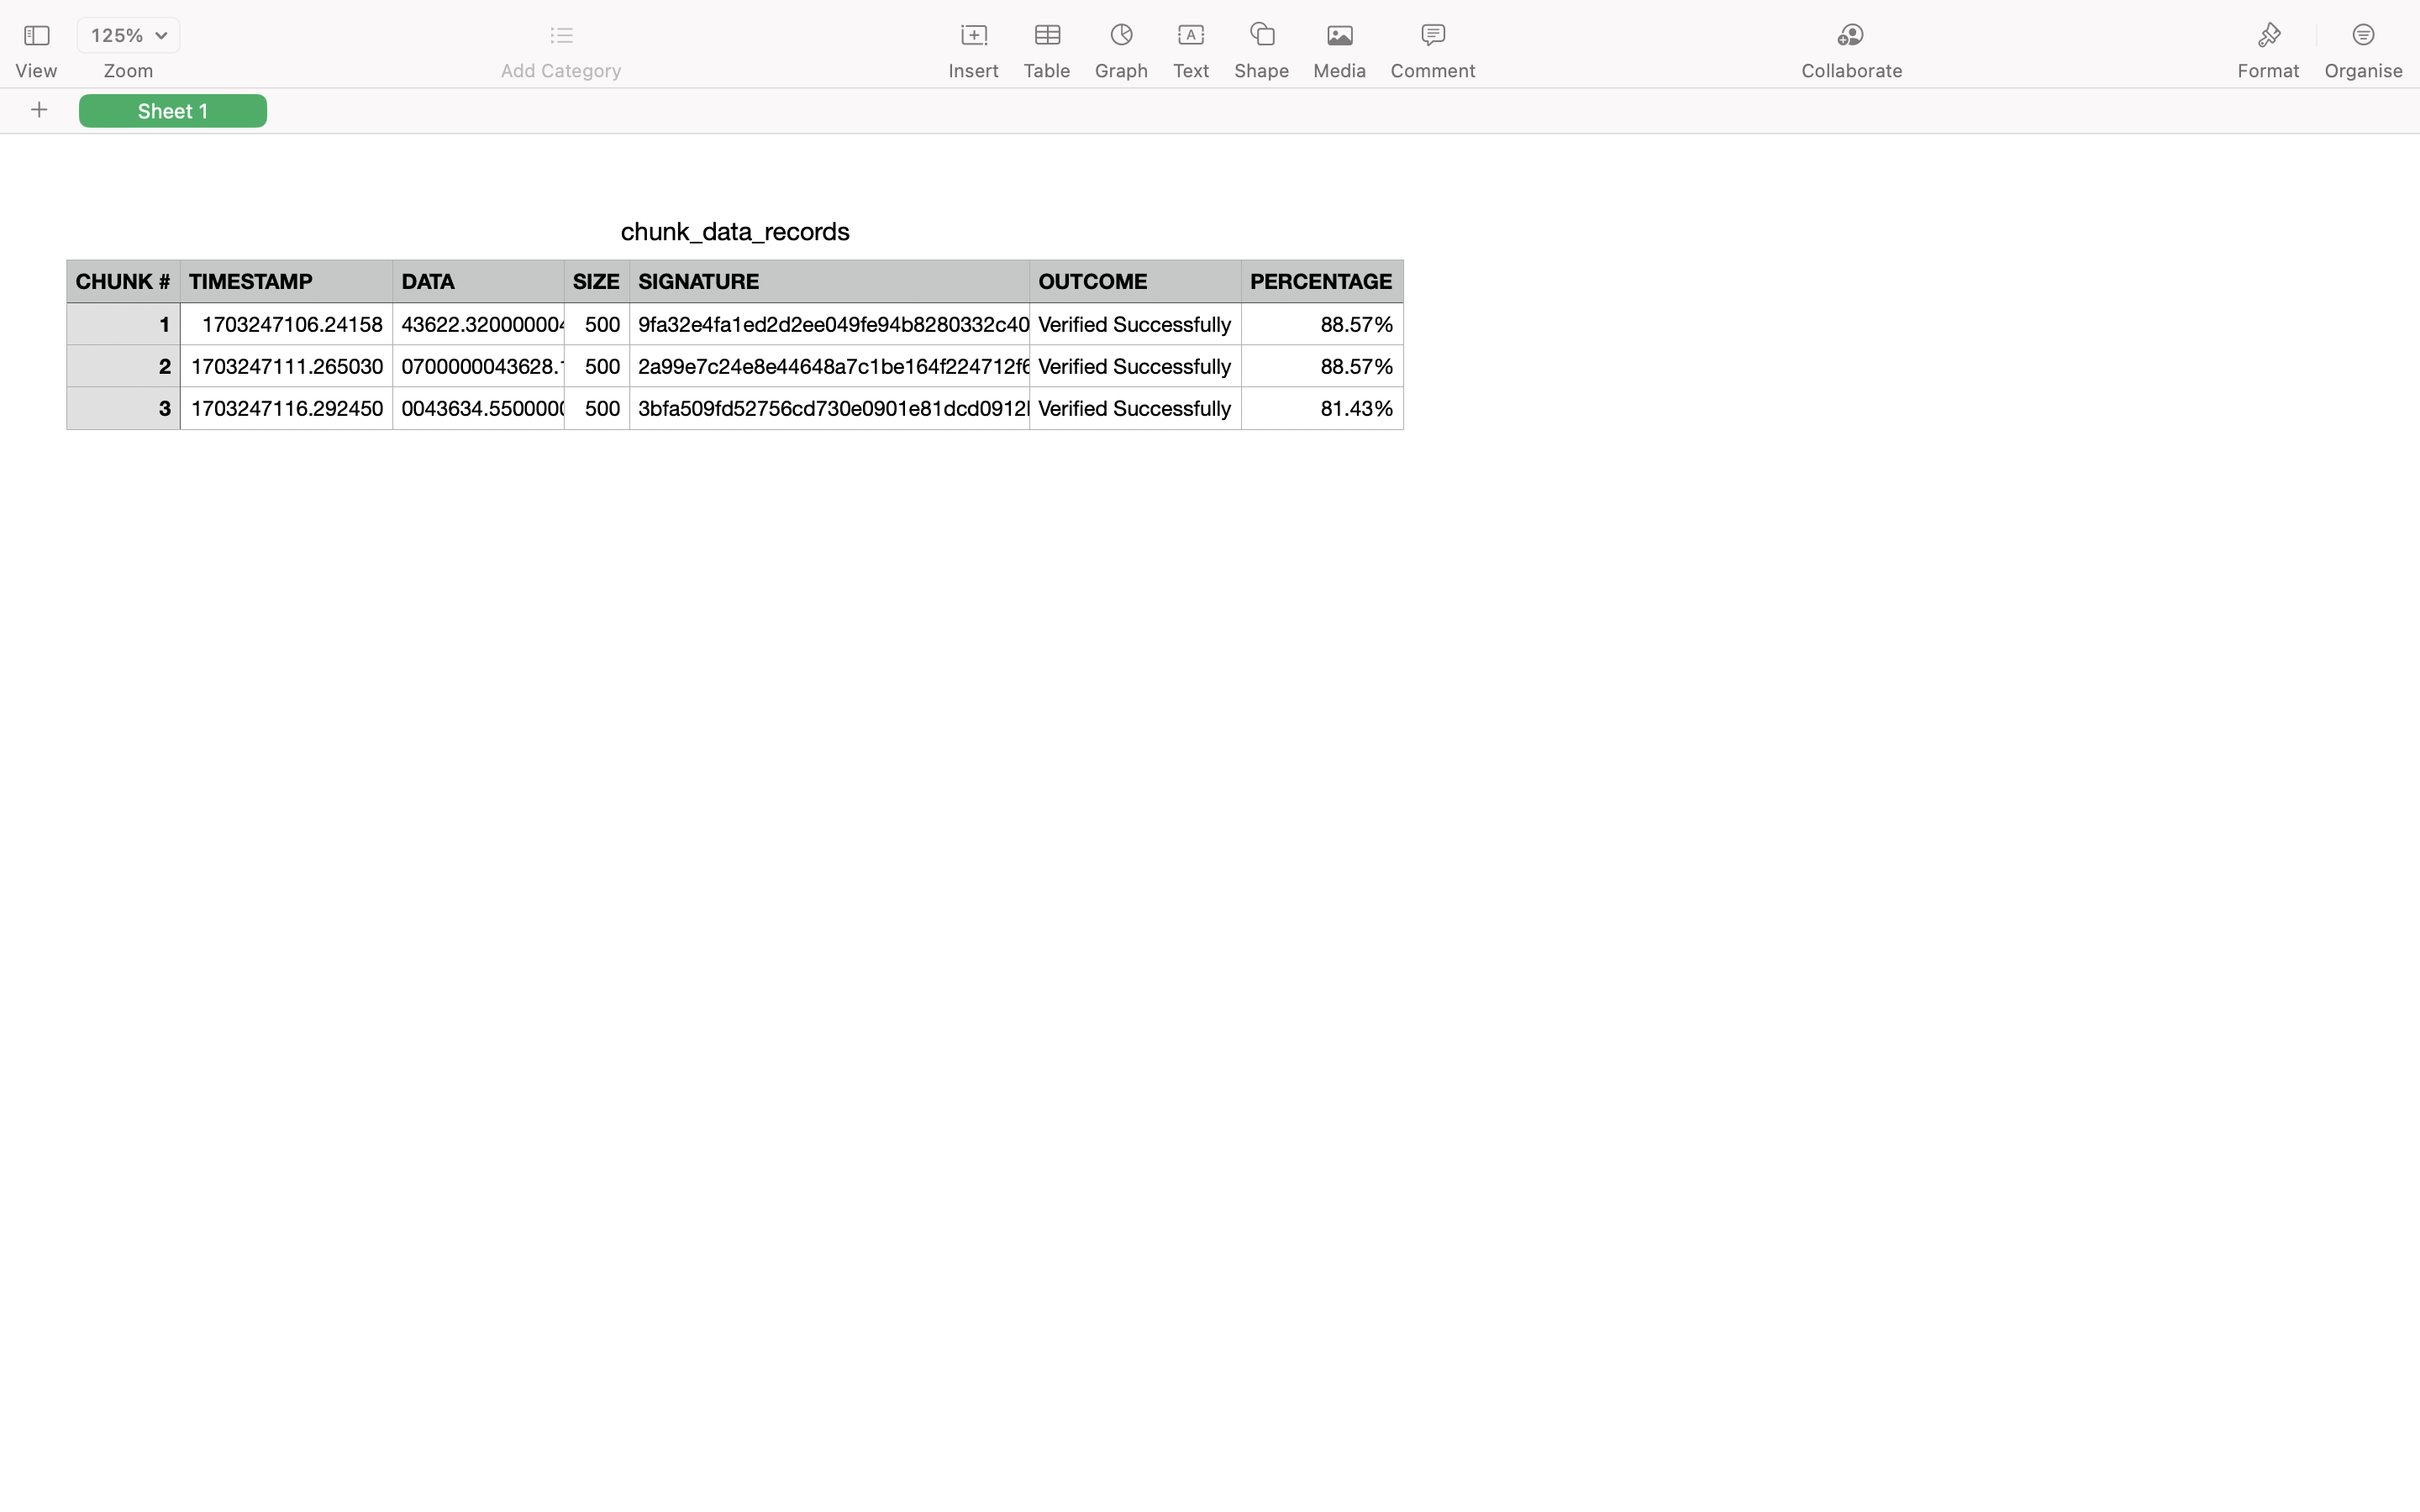Screen dimensions: 2420x1512
Task: Select the chunk_data_records table title
Action: (735, 232)
